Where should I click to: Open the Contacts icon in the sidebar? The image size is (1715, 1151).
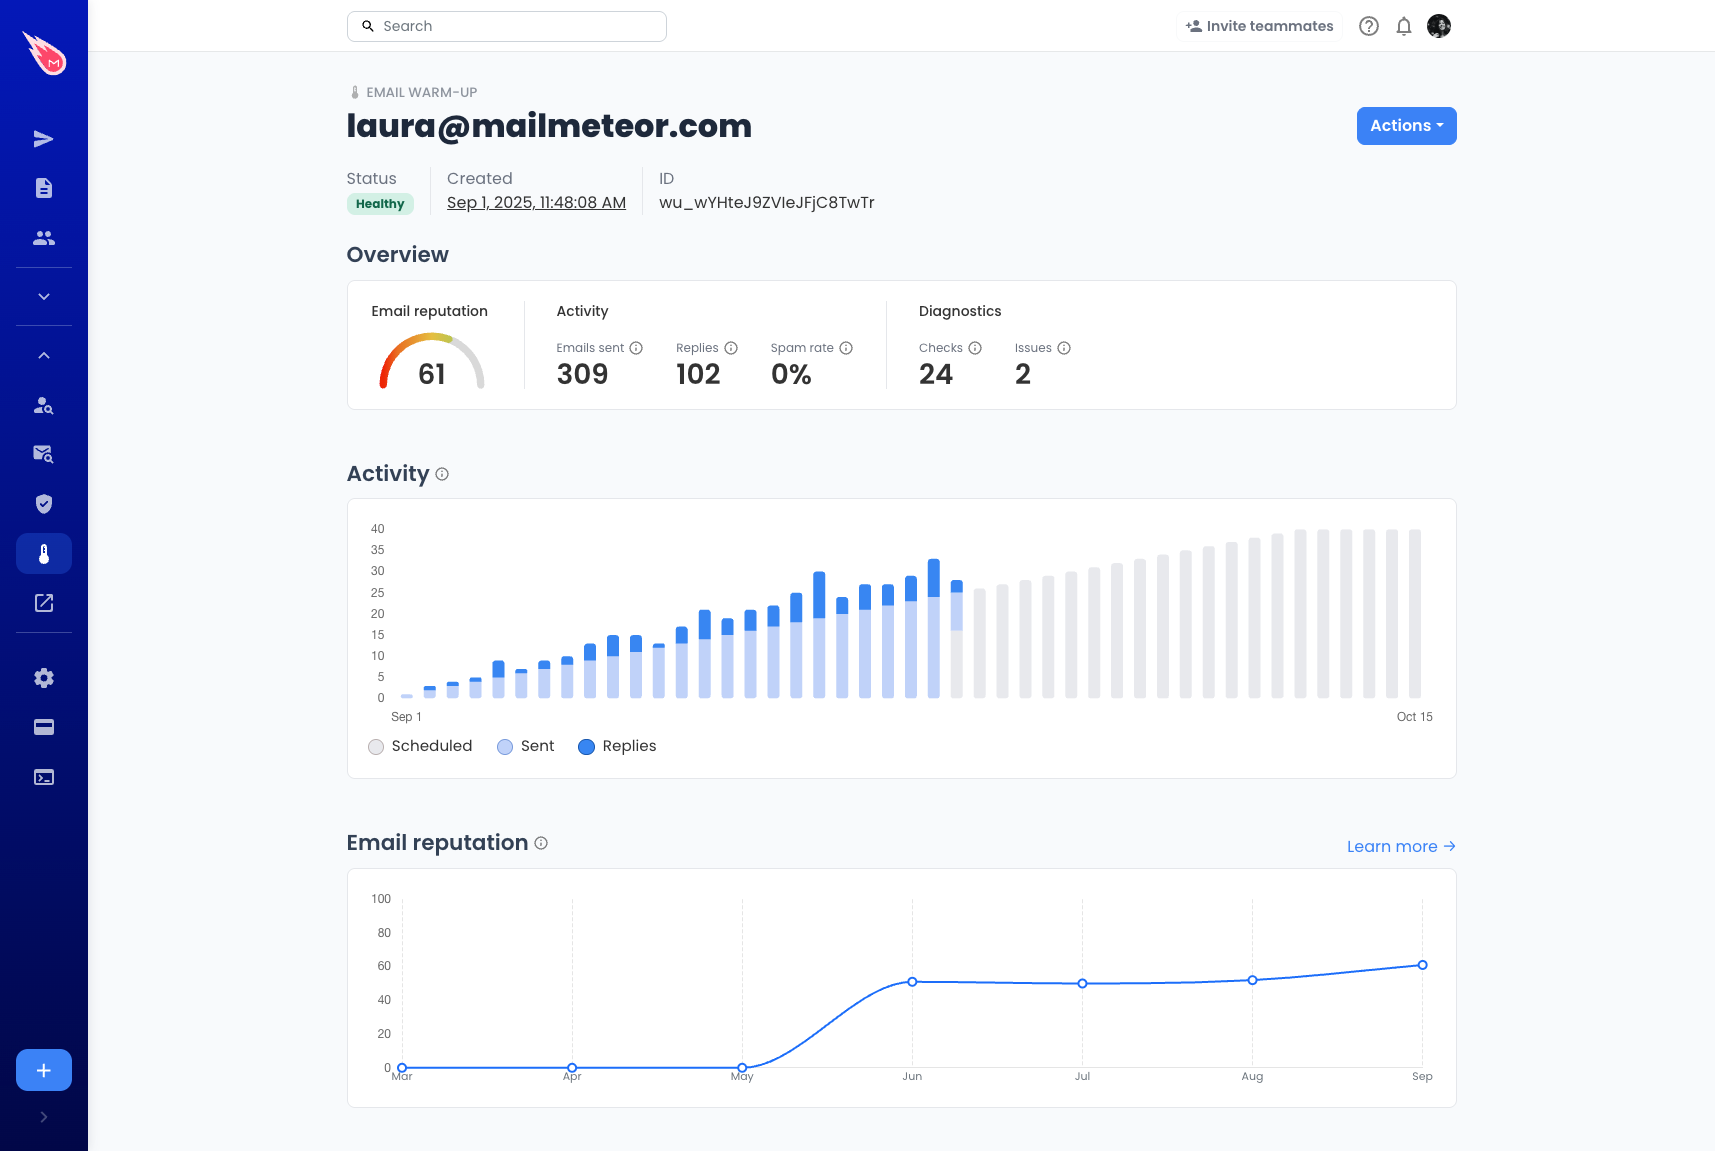pos(43,238)
